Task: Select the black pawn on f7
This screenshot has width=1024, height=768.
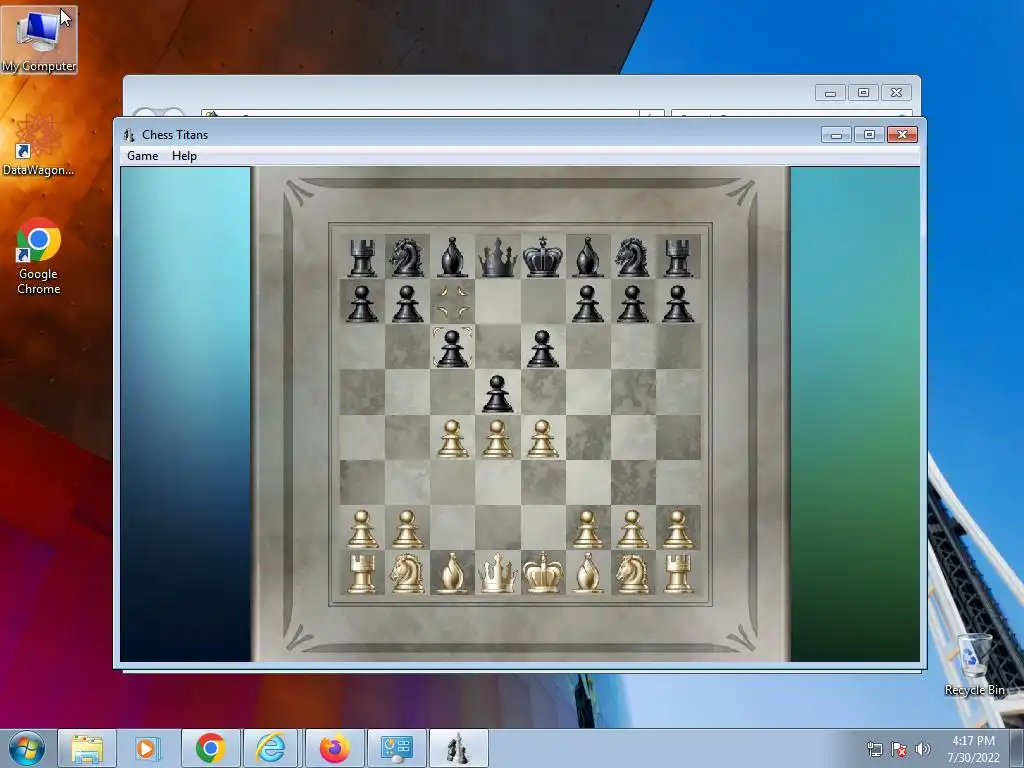Action: pos(587,304)
